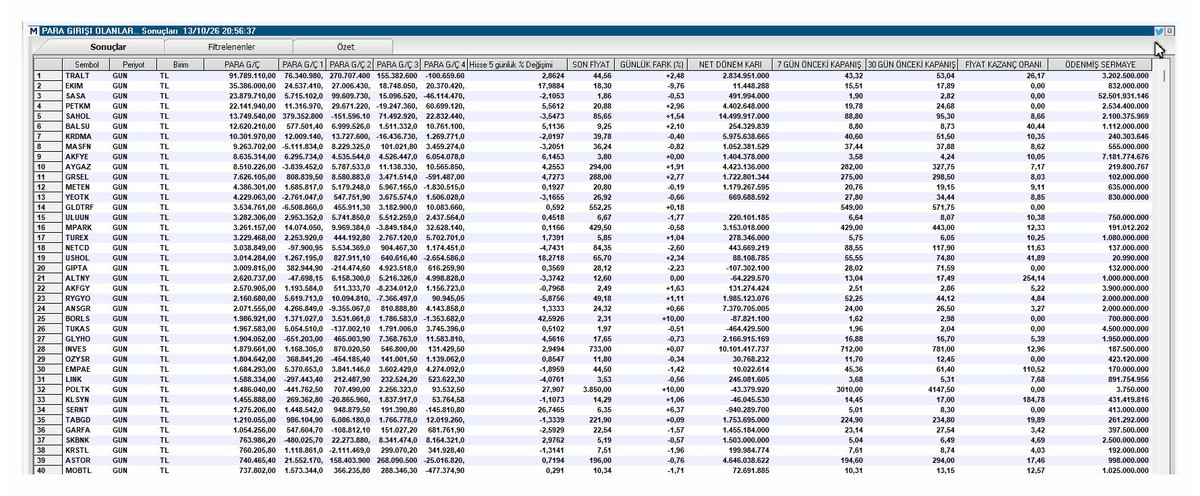Select the AYGAZ symbol cell
The height and width of the screenshot is (496, 1200).
tap(86, 167)
